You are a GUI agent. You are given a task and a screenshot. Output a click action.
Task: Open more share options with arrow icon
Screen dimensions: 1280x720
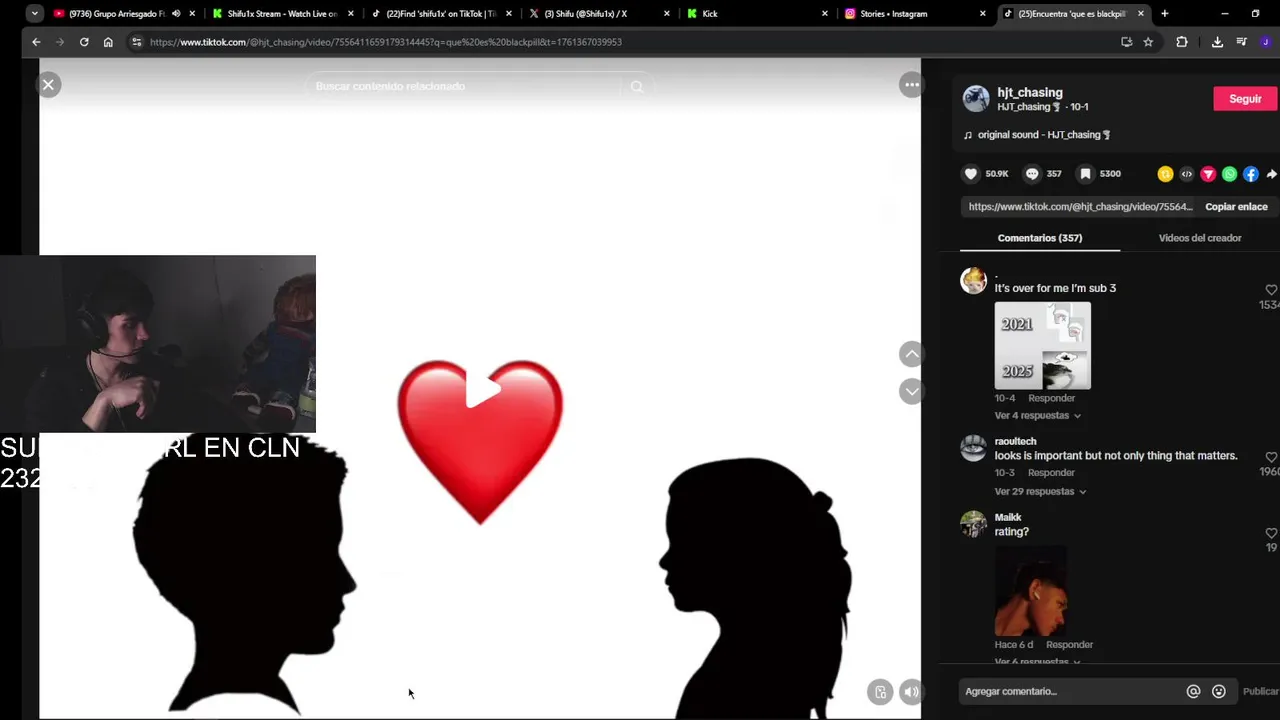[x=1272, y=174]
